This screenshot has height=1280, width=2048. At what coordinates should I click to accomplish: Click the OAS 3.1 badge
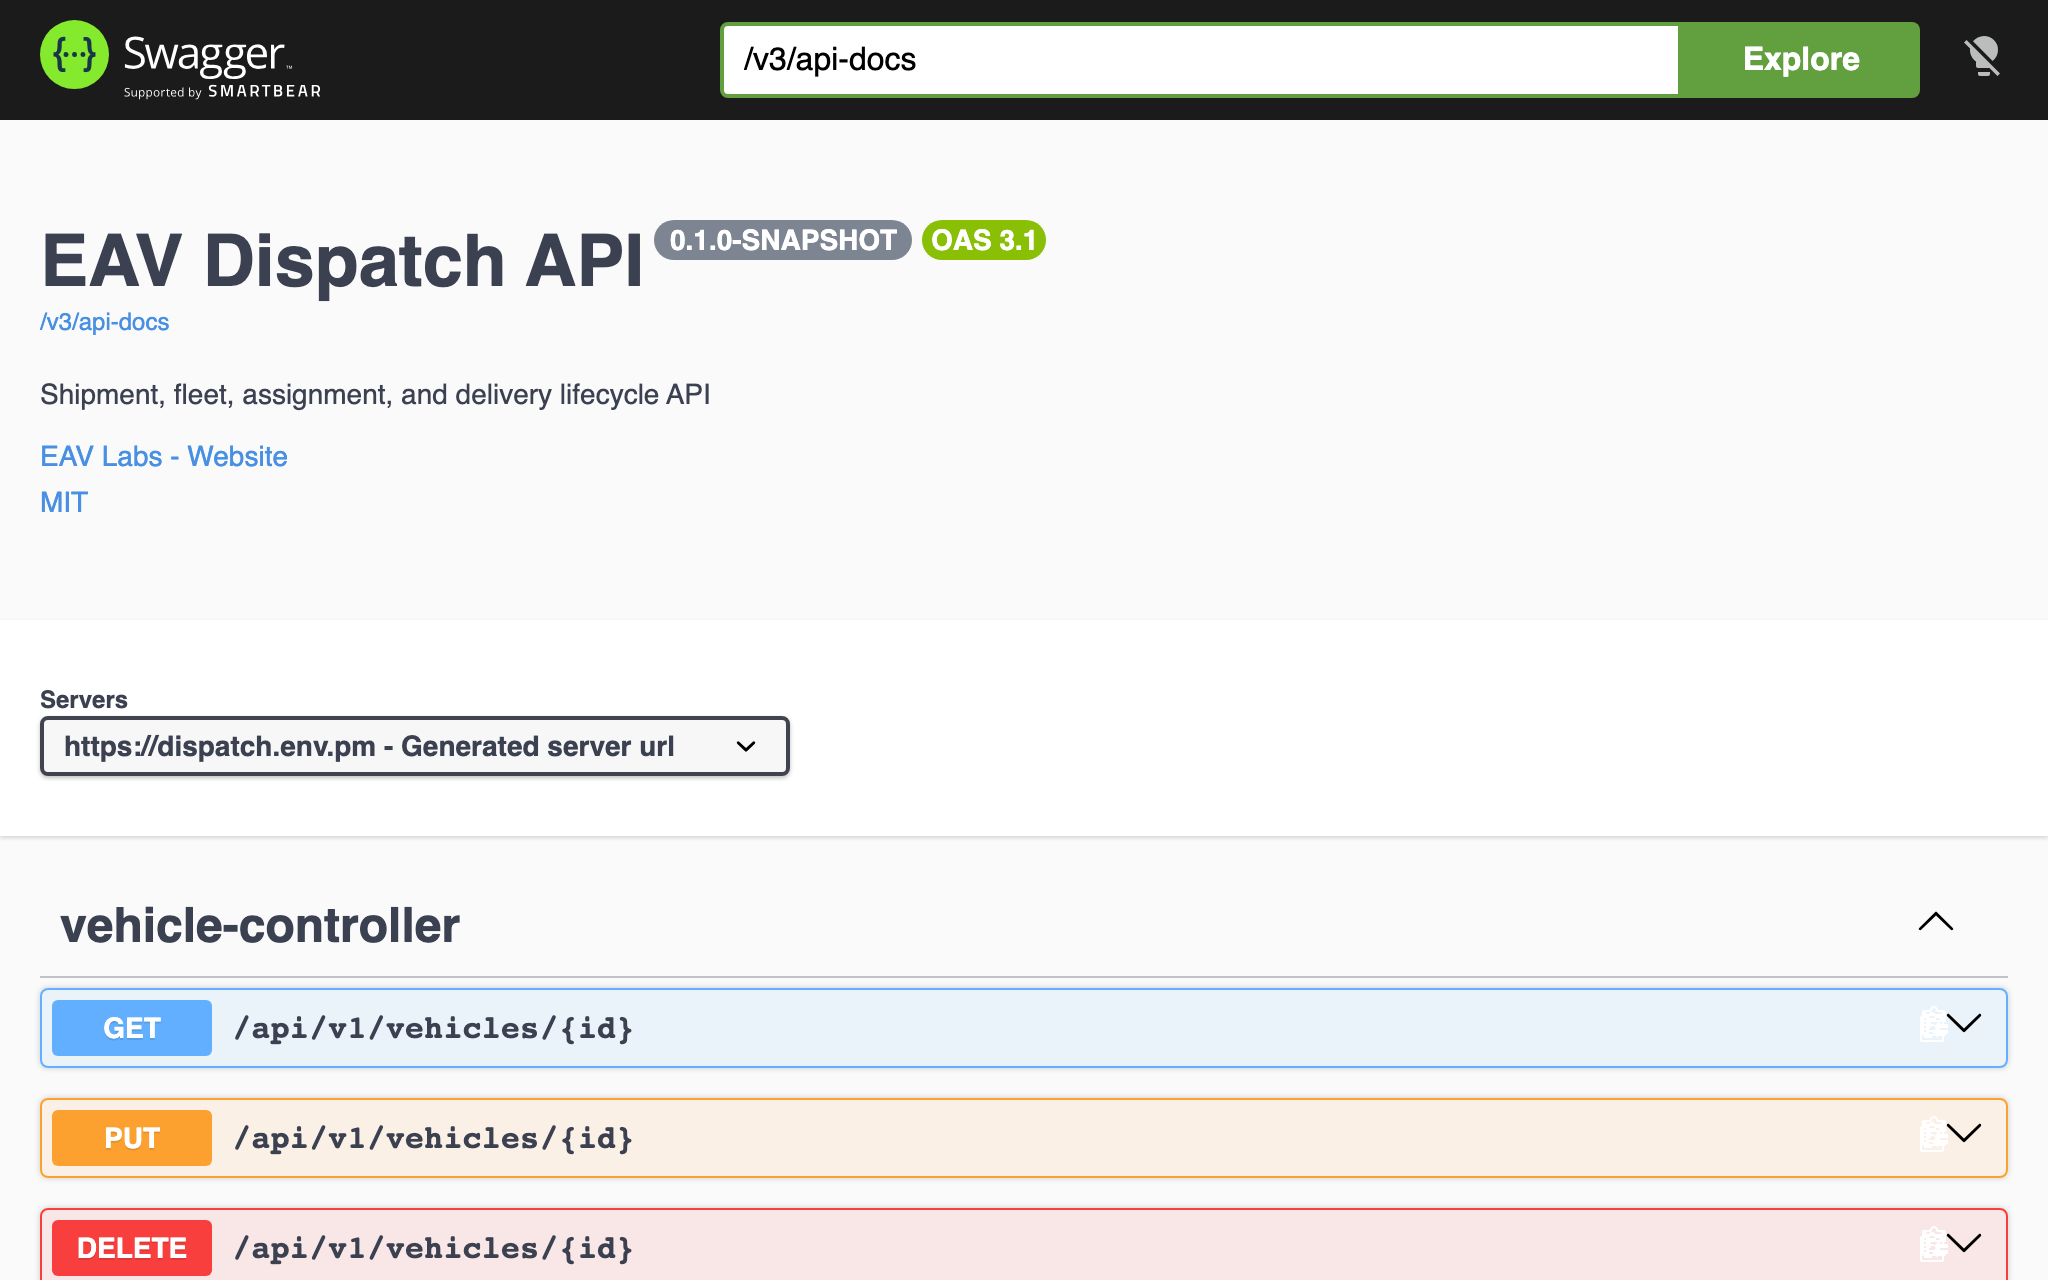tap(984, 240)
